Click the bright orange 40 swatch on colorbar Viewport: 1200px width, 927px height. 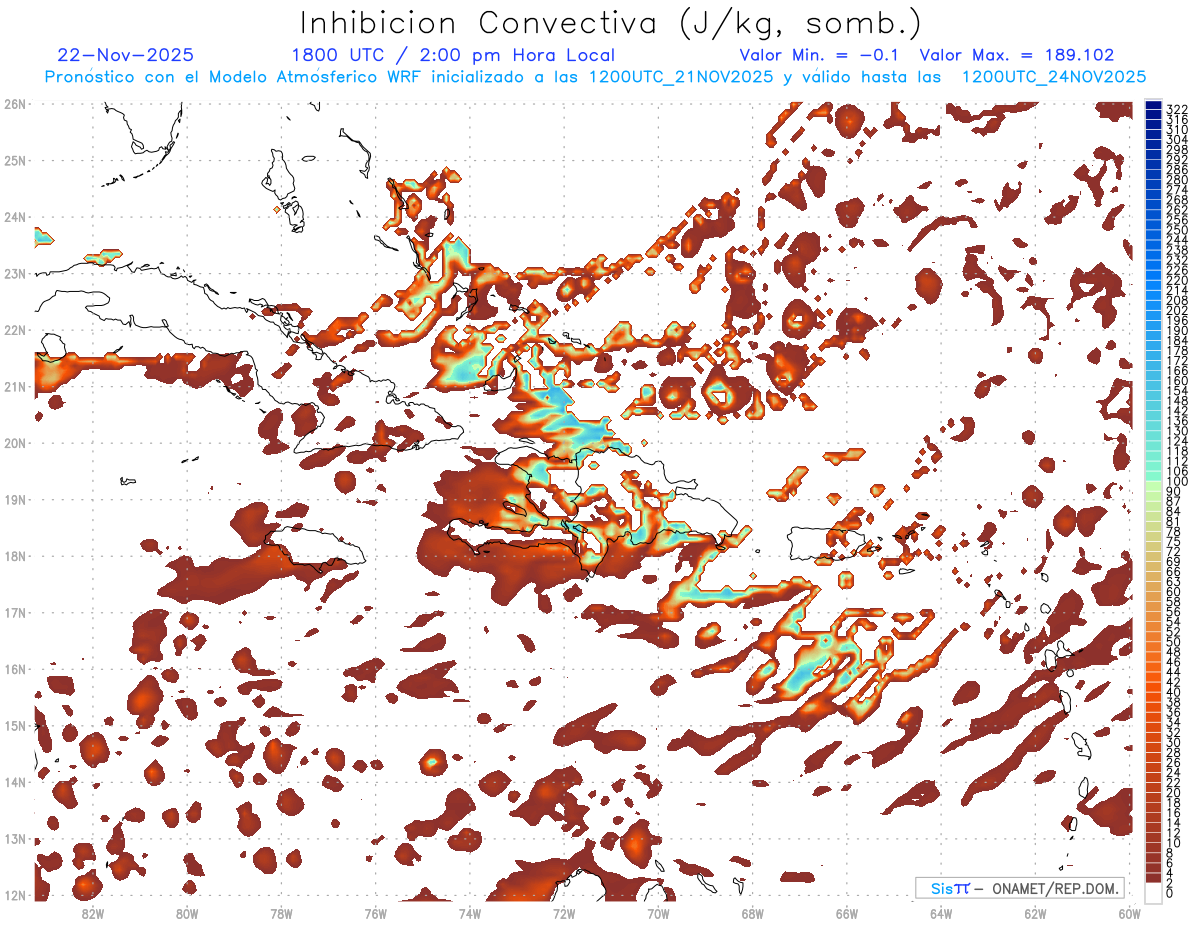(1153, 689)
